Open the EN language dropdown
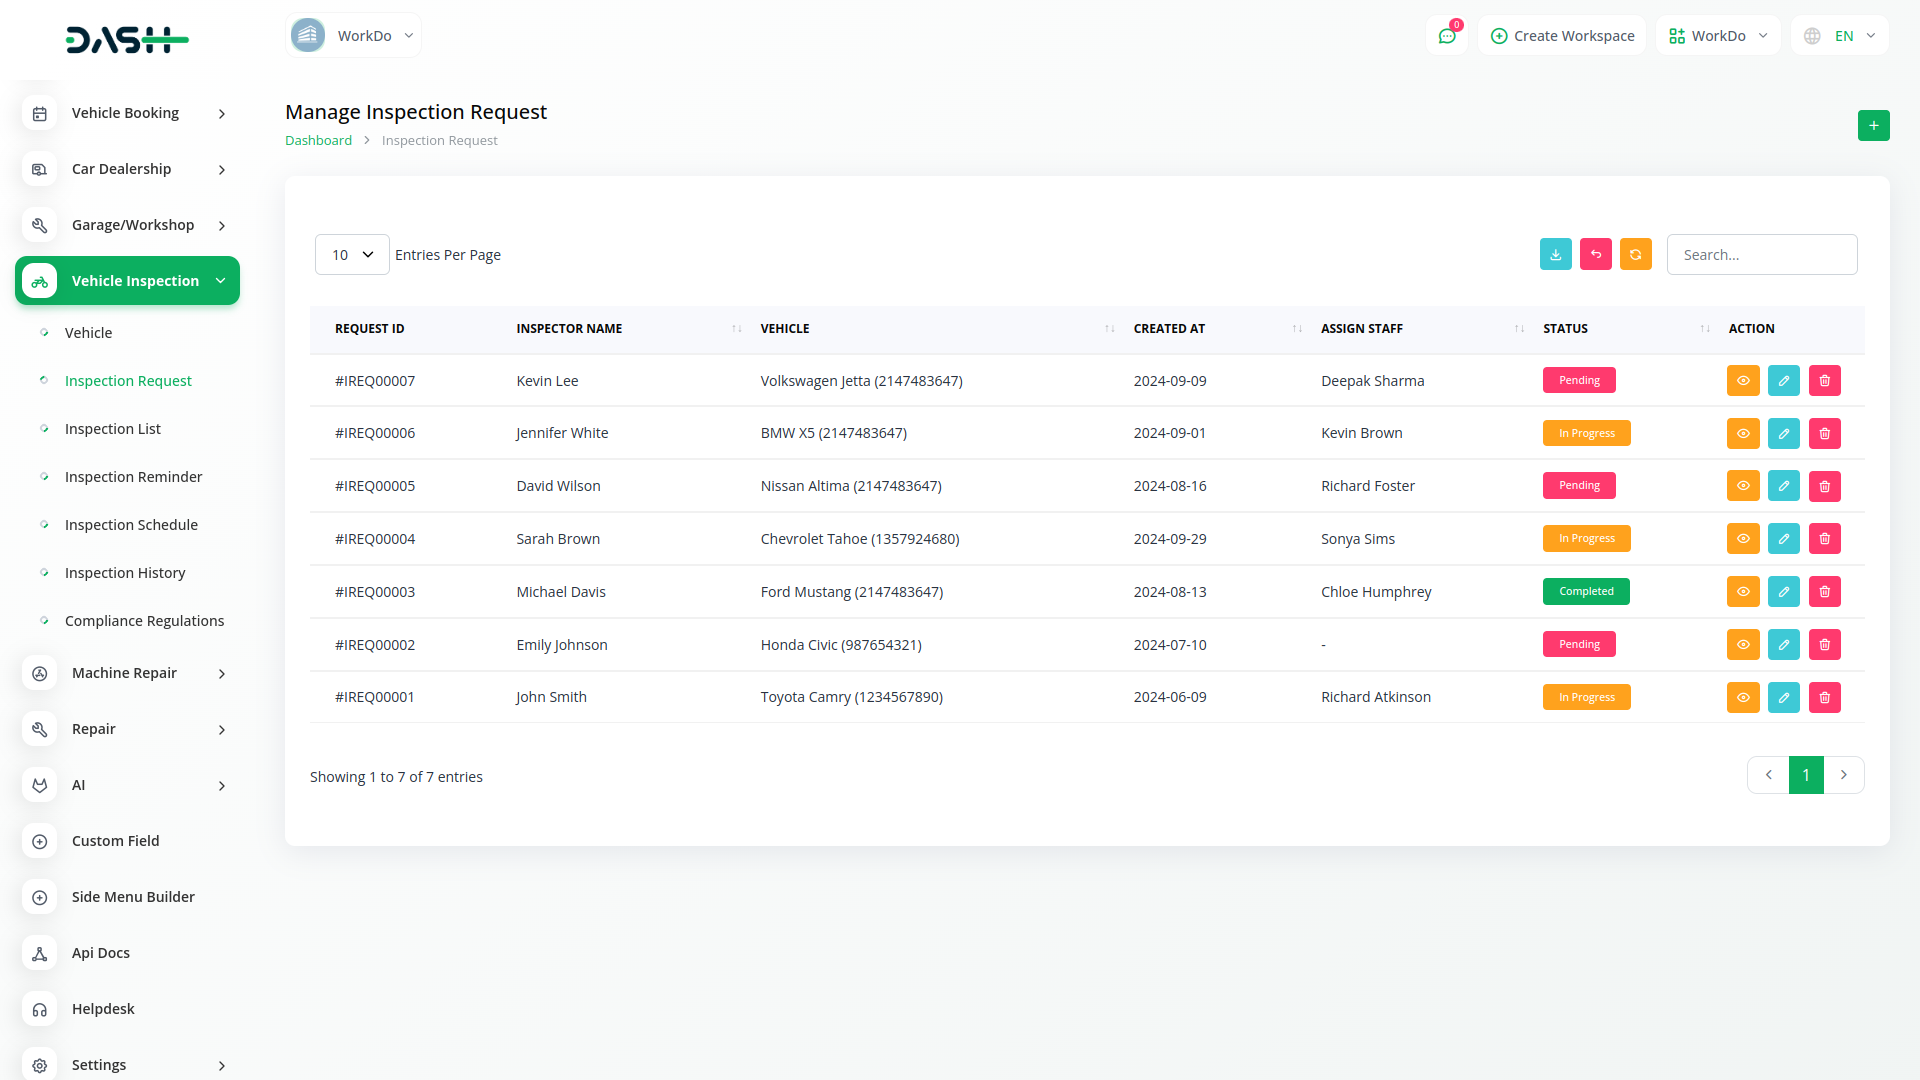This screenshot has width=1920, height=1080. (1840, 36)
